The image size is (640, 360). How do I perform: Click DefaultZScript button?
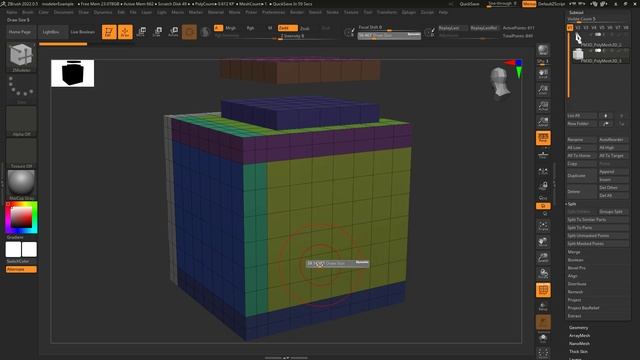coord(551,4)
